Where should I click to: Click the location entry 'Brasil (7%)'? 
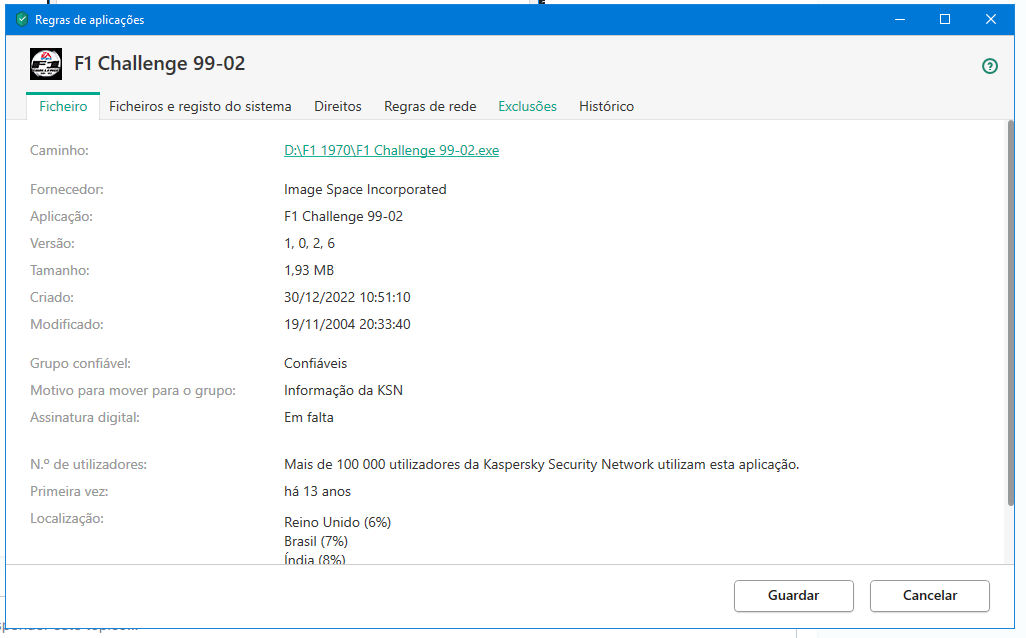click(315, 541)
